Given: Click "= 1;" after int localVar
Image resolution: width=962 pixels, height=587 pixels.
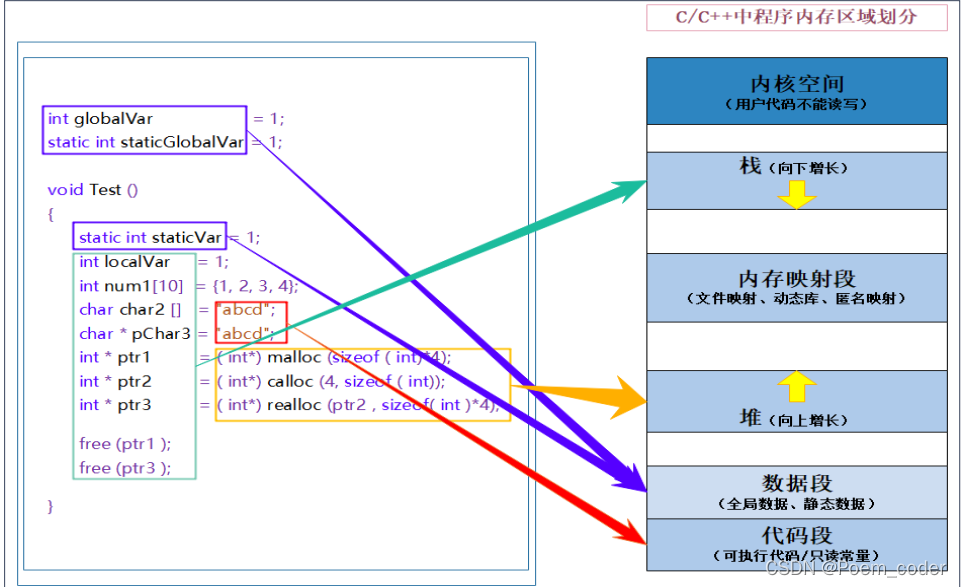Looking at the screenshot, I should (213, 262).
